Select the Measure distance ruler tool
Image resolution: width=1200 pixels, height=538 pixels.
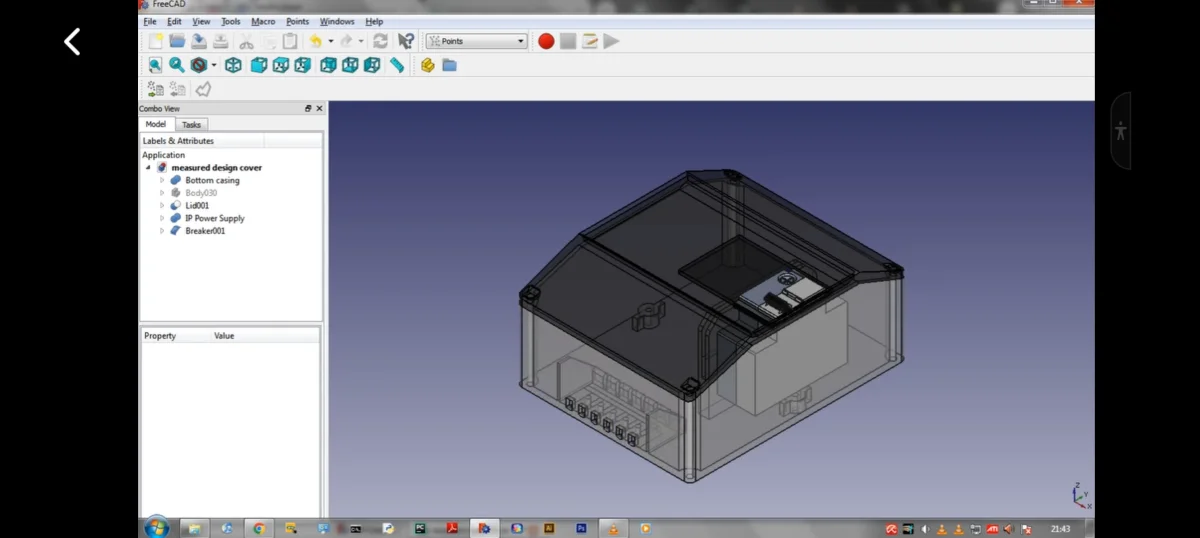[x=397, y=65]
